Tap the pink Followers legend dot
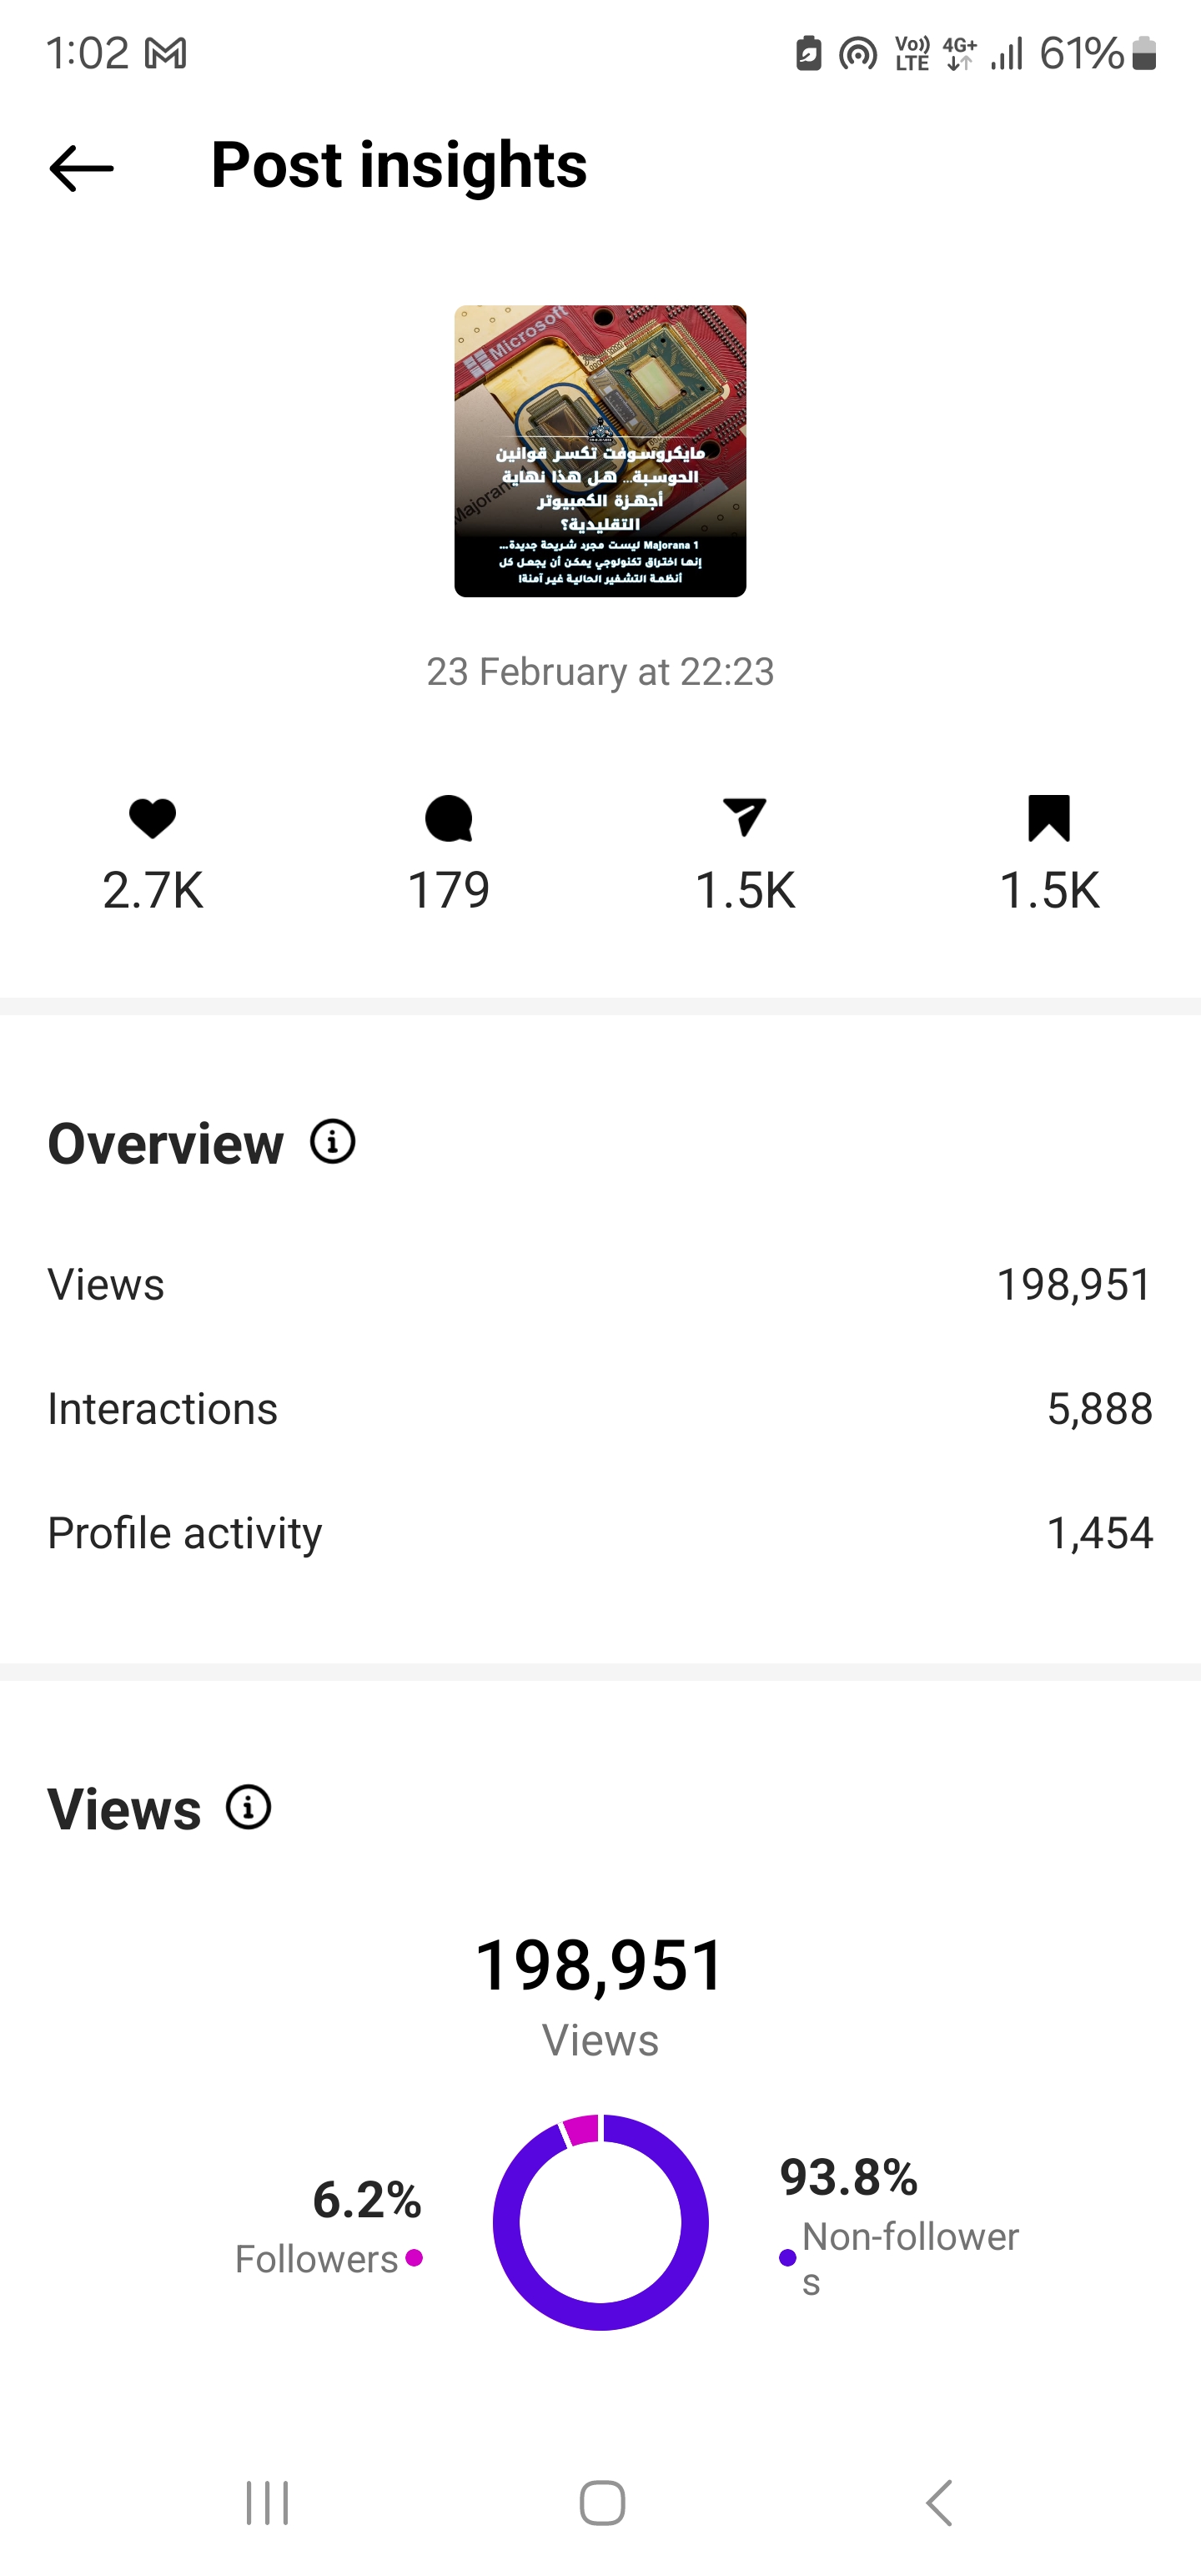Viewport: 1201px width, 2576px height. coord(414,2258)
